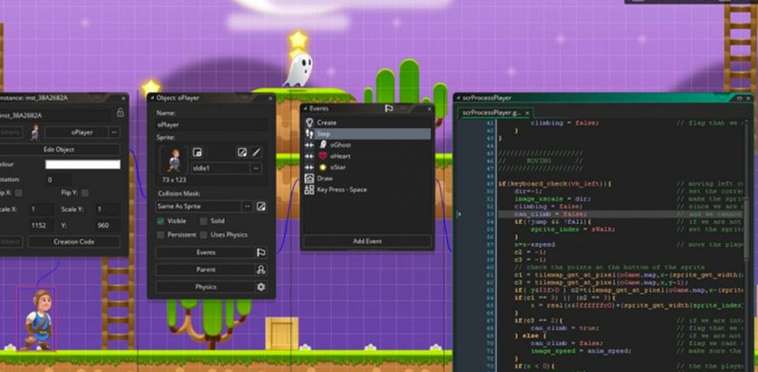Click the edit sprite pencil icon

(257, 153)
